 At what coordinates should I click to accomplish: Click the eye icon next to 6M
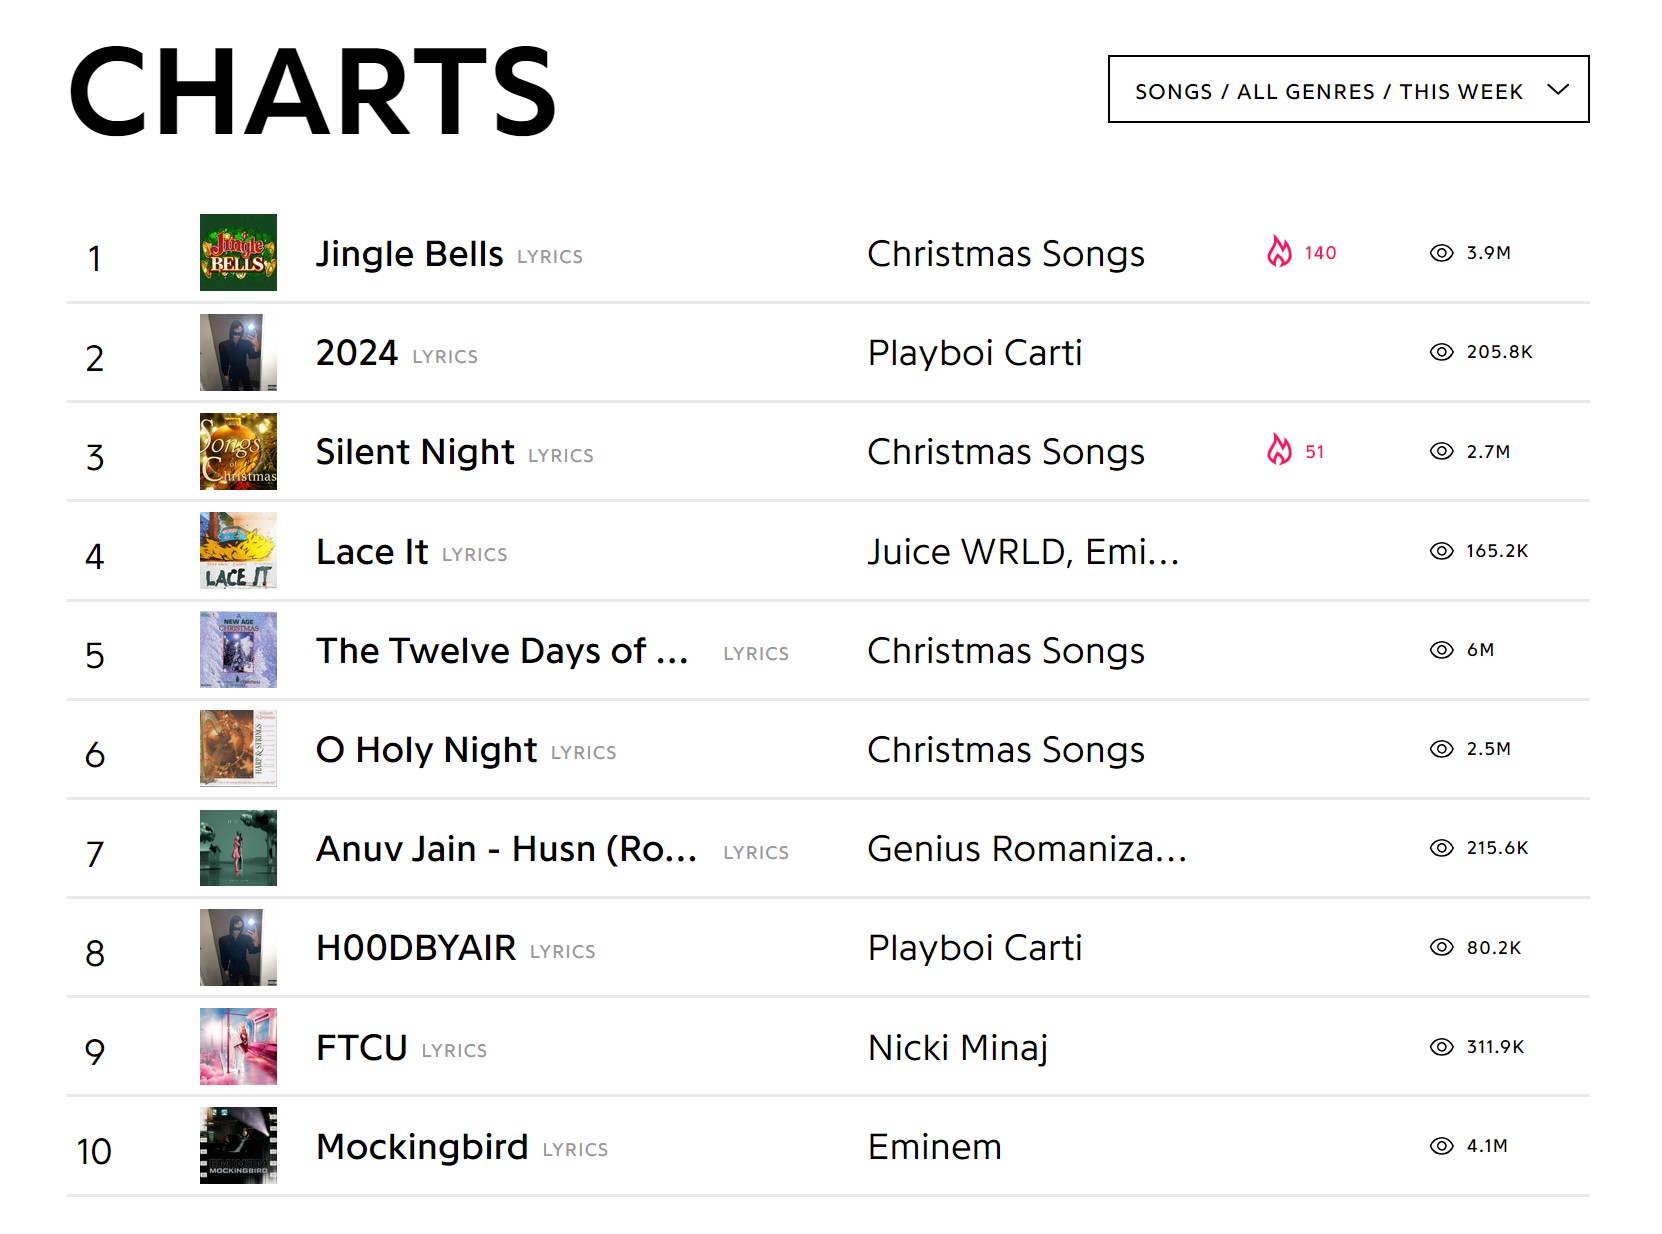pyautogui.click(x=1441, y=650)
